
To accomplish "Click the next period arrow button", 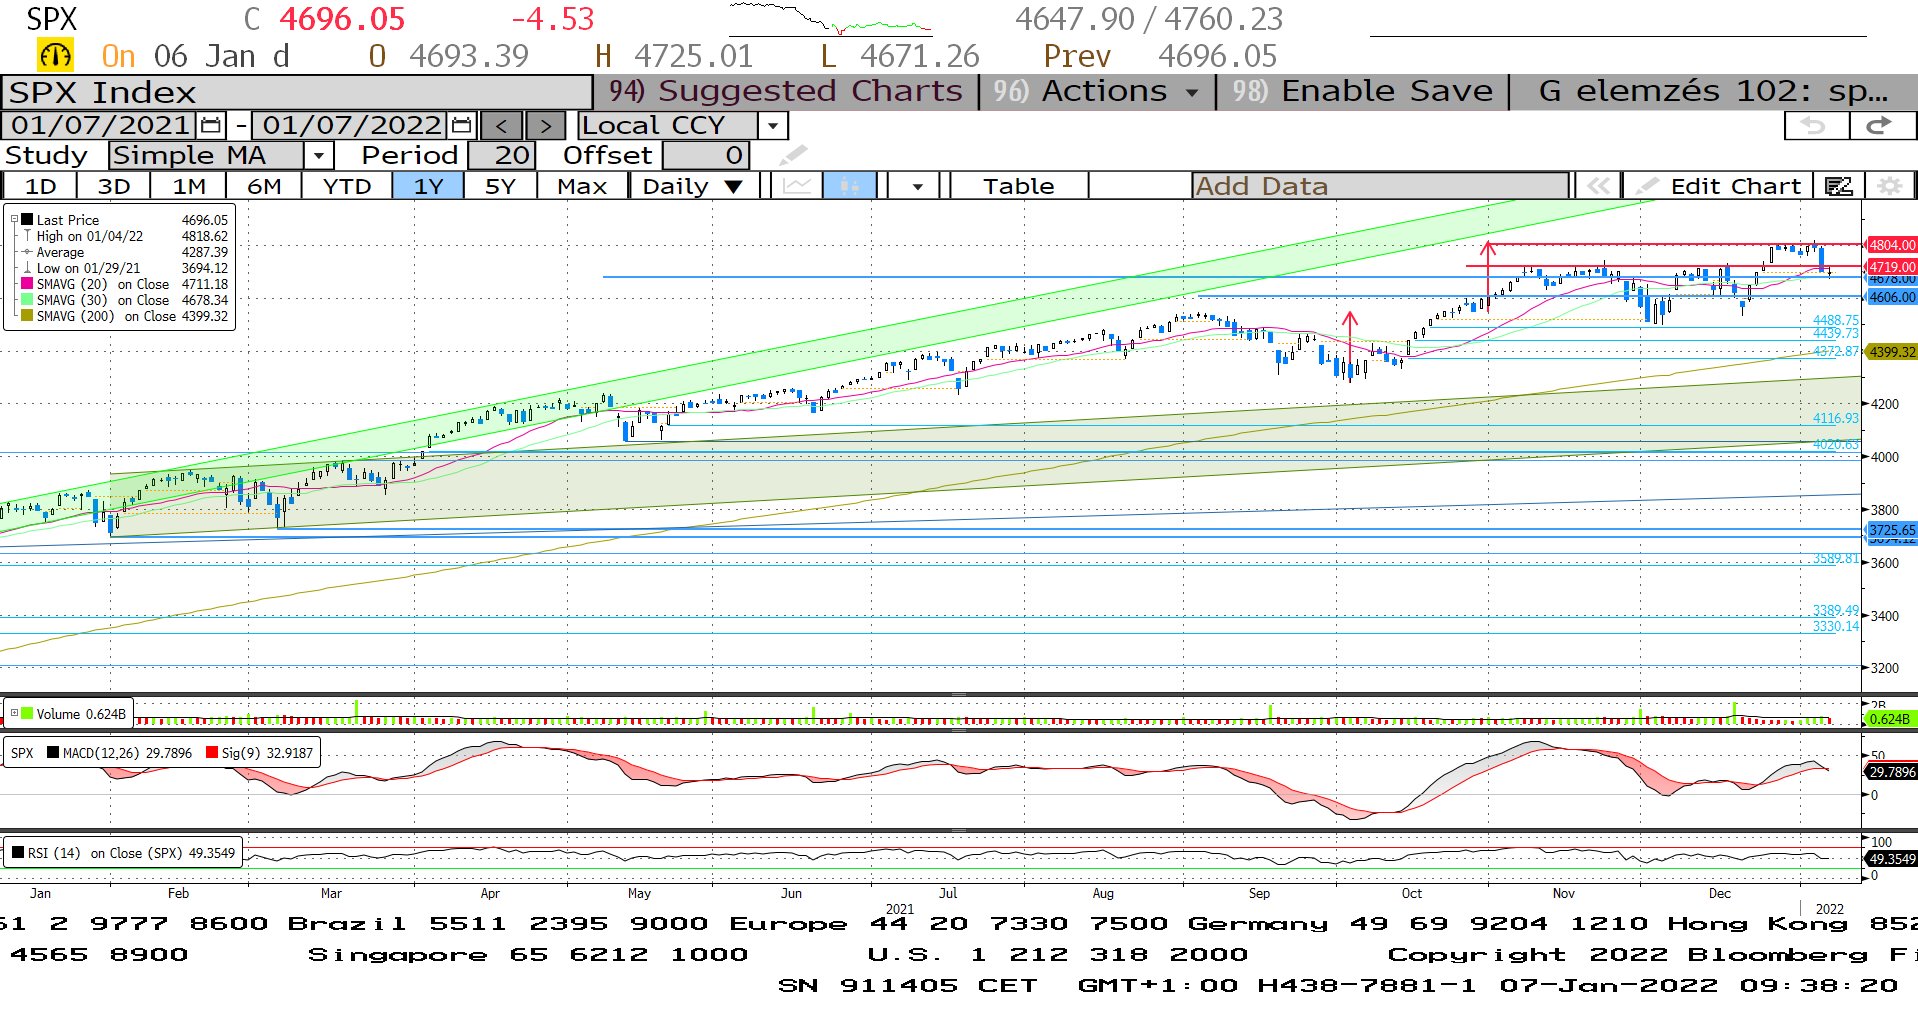I will (545, 126).
